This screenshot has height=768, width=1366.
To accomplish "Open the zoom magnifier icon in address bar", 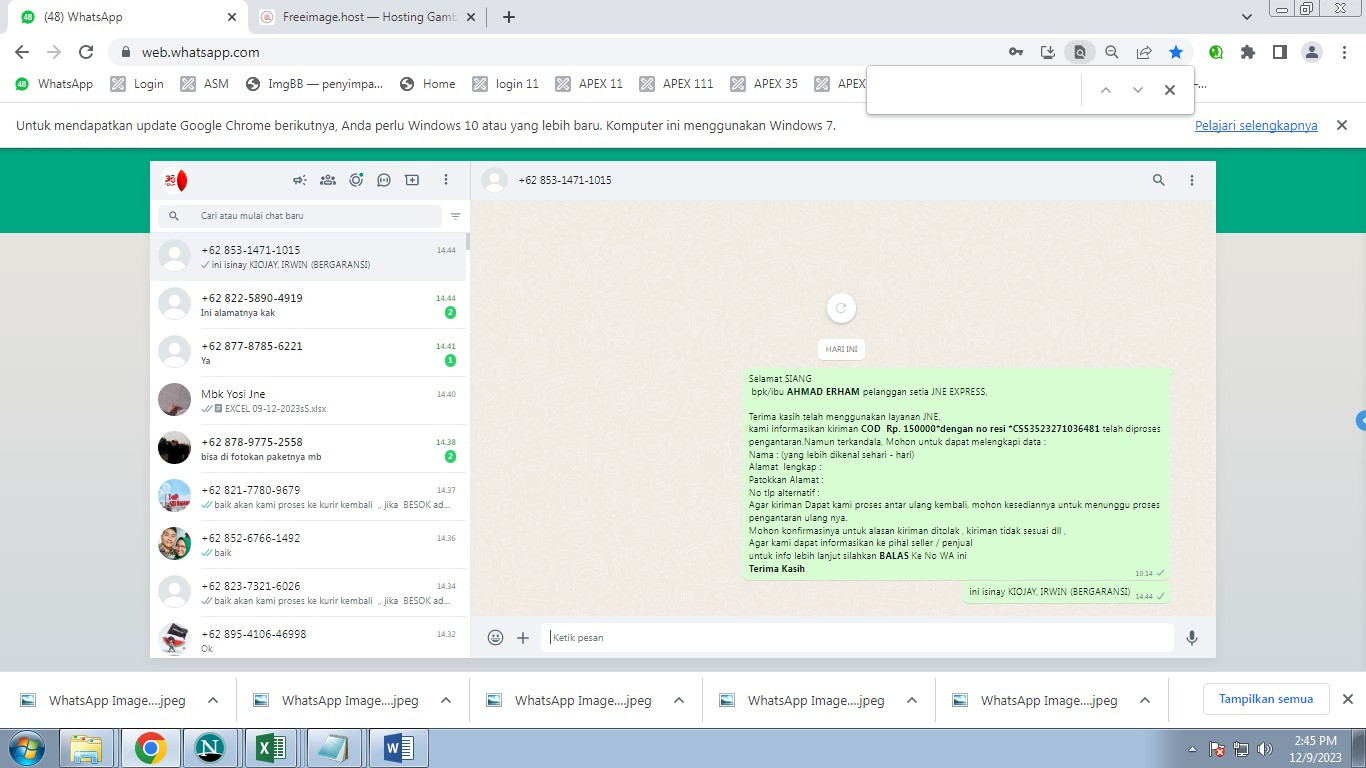I will click(1112, 52).
